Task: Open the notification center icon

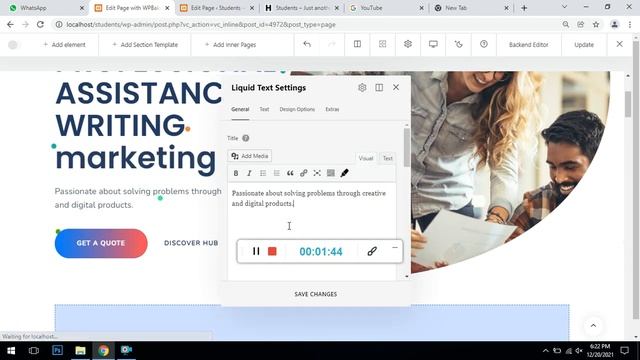Action: click(x=624, y=350)
